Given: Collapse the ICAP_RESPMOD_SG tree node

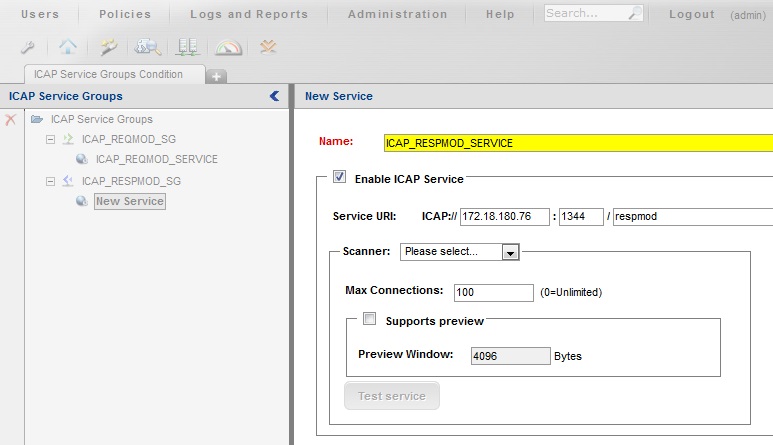Looking at the screenshot, I should click(50, 181).
